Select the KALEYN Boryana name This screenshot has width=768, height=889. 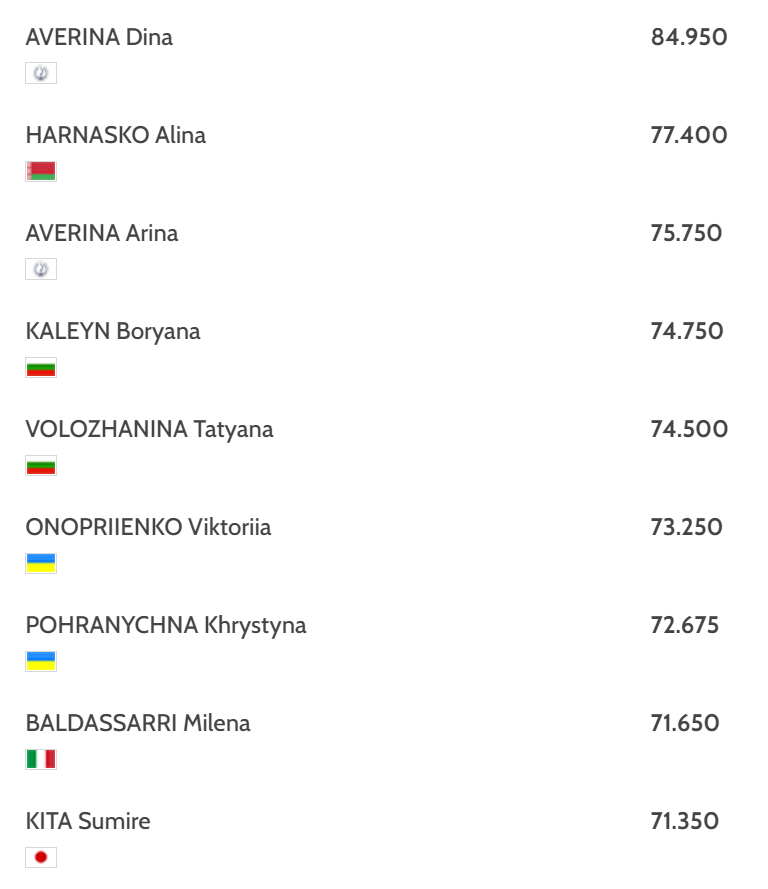click(113, 332)
